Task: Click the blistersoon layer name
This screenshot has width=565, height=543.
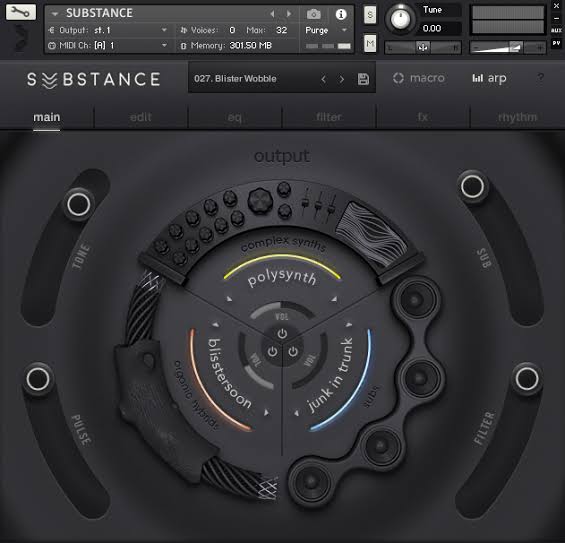Action: tap(230, 373)
